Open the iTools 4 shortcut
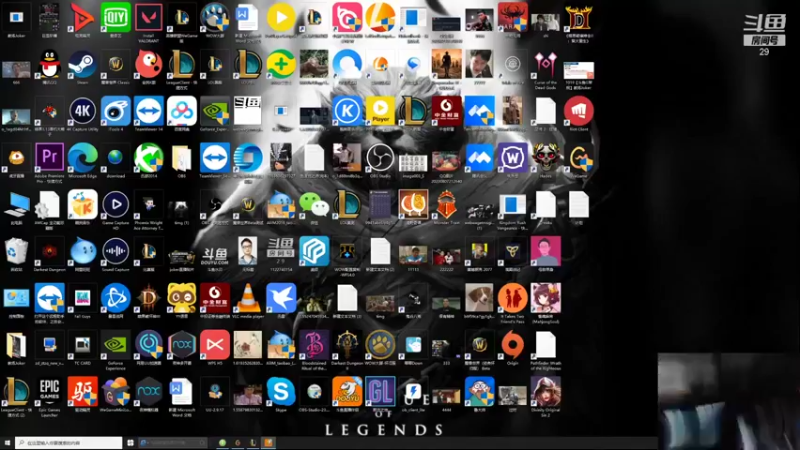Viewport: 800px width, 450px height. tap(115, 111)
